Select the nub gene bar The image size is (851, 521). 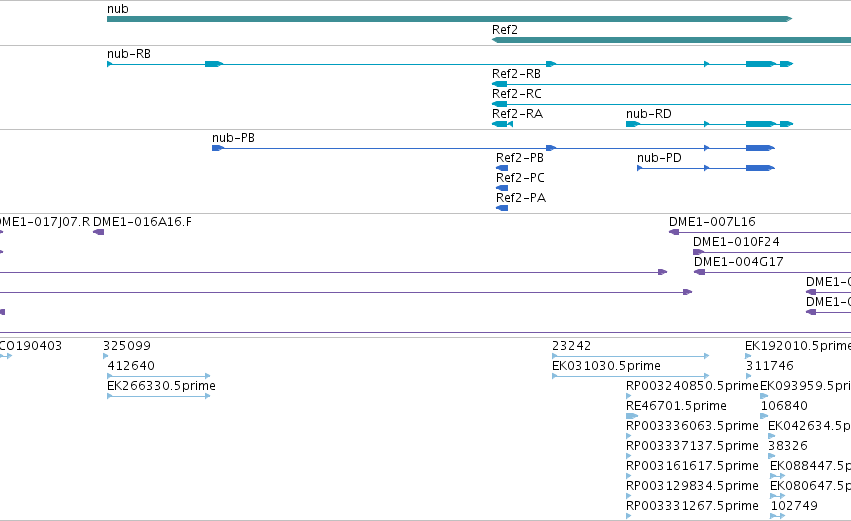point(449,19)
